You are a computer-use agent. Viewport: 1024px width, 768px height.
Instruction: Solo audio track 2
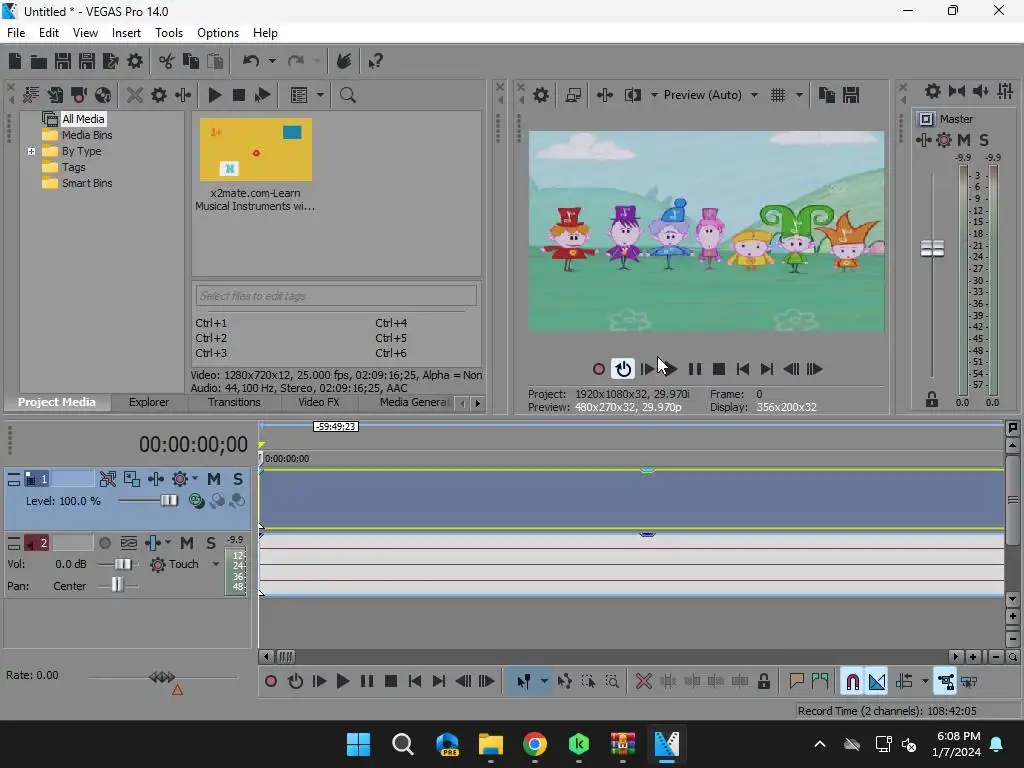click(210, 543)
